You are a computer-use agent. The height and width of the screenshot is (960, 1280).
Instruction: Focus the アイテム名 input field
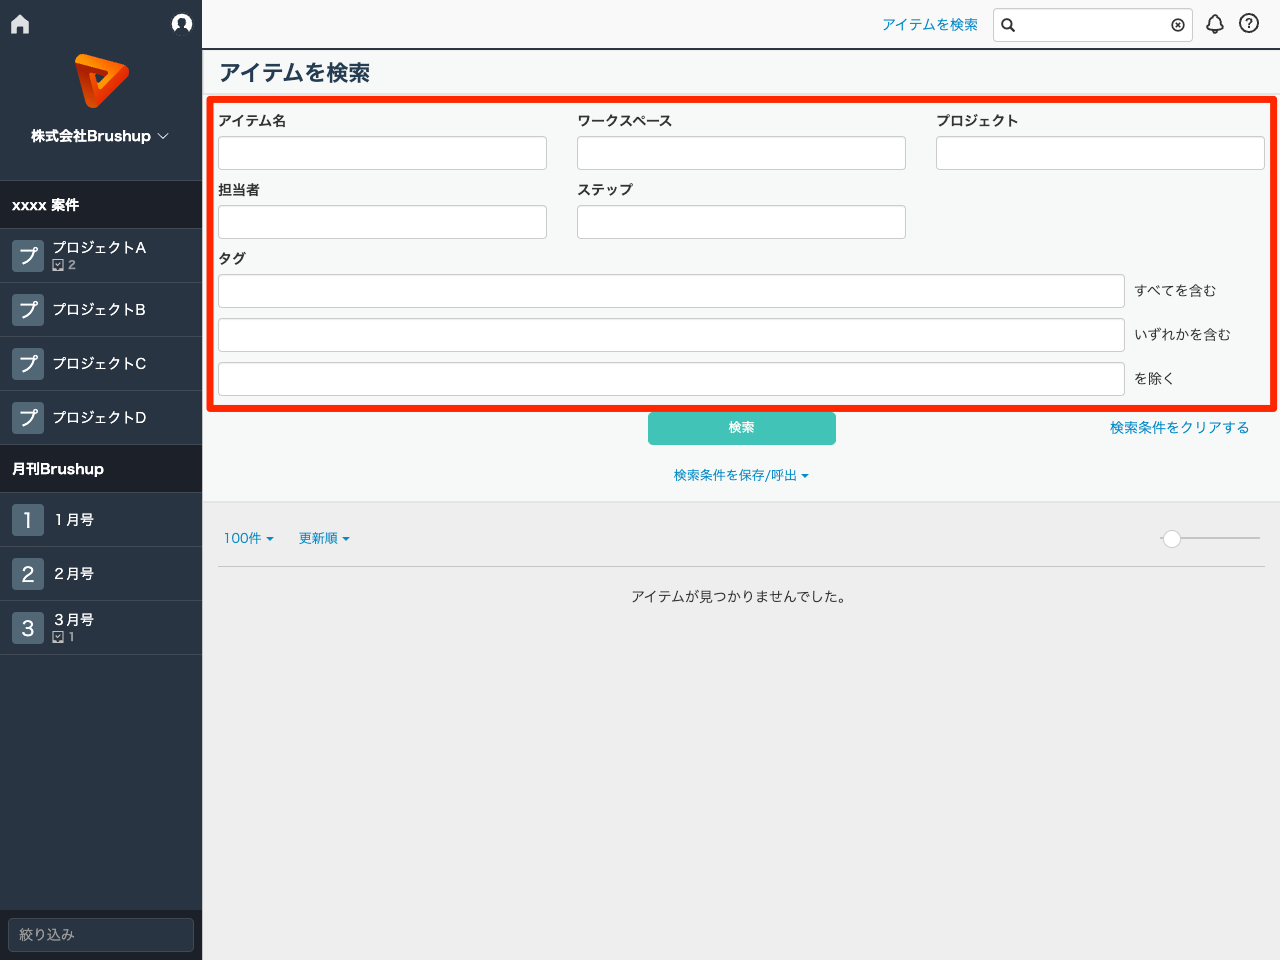(x=382, y=153)
